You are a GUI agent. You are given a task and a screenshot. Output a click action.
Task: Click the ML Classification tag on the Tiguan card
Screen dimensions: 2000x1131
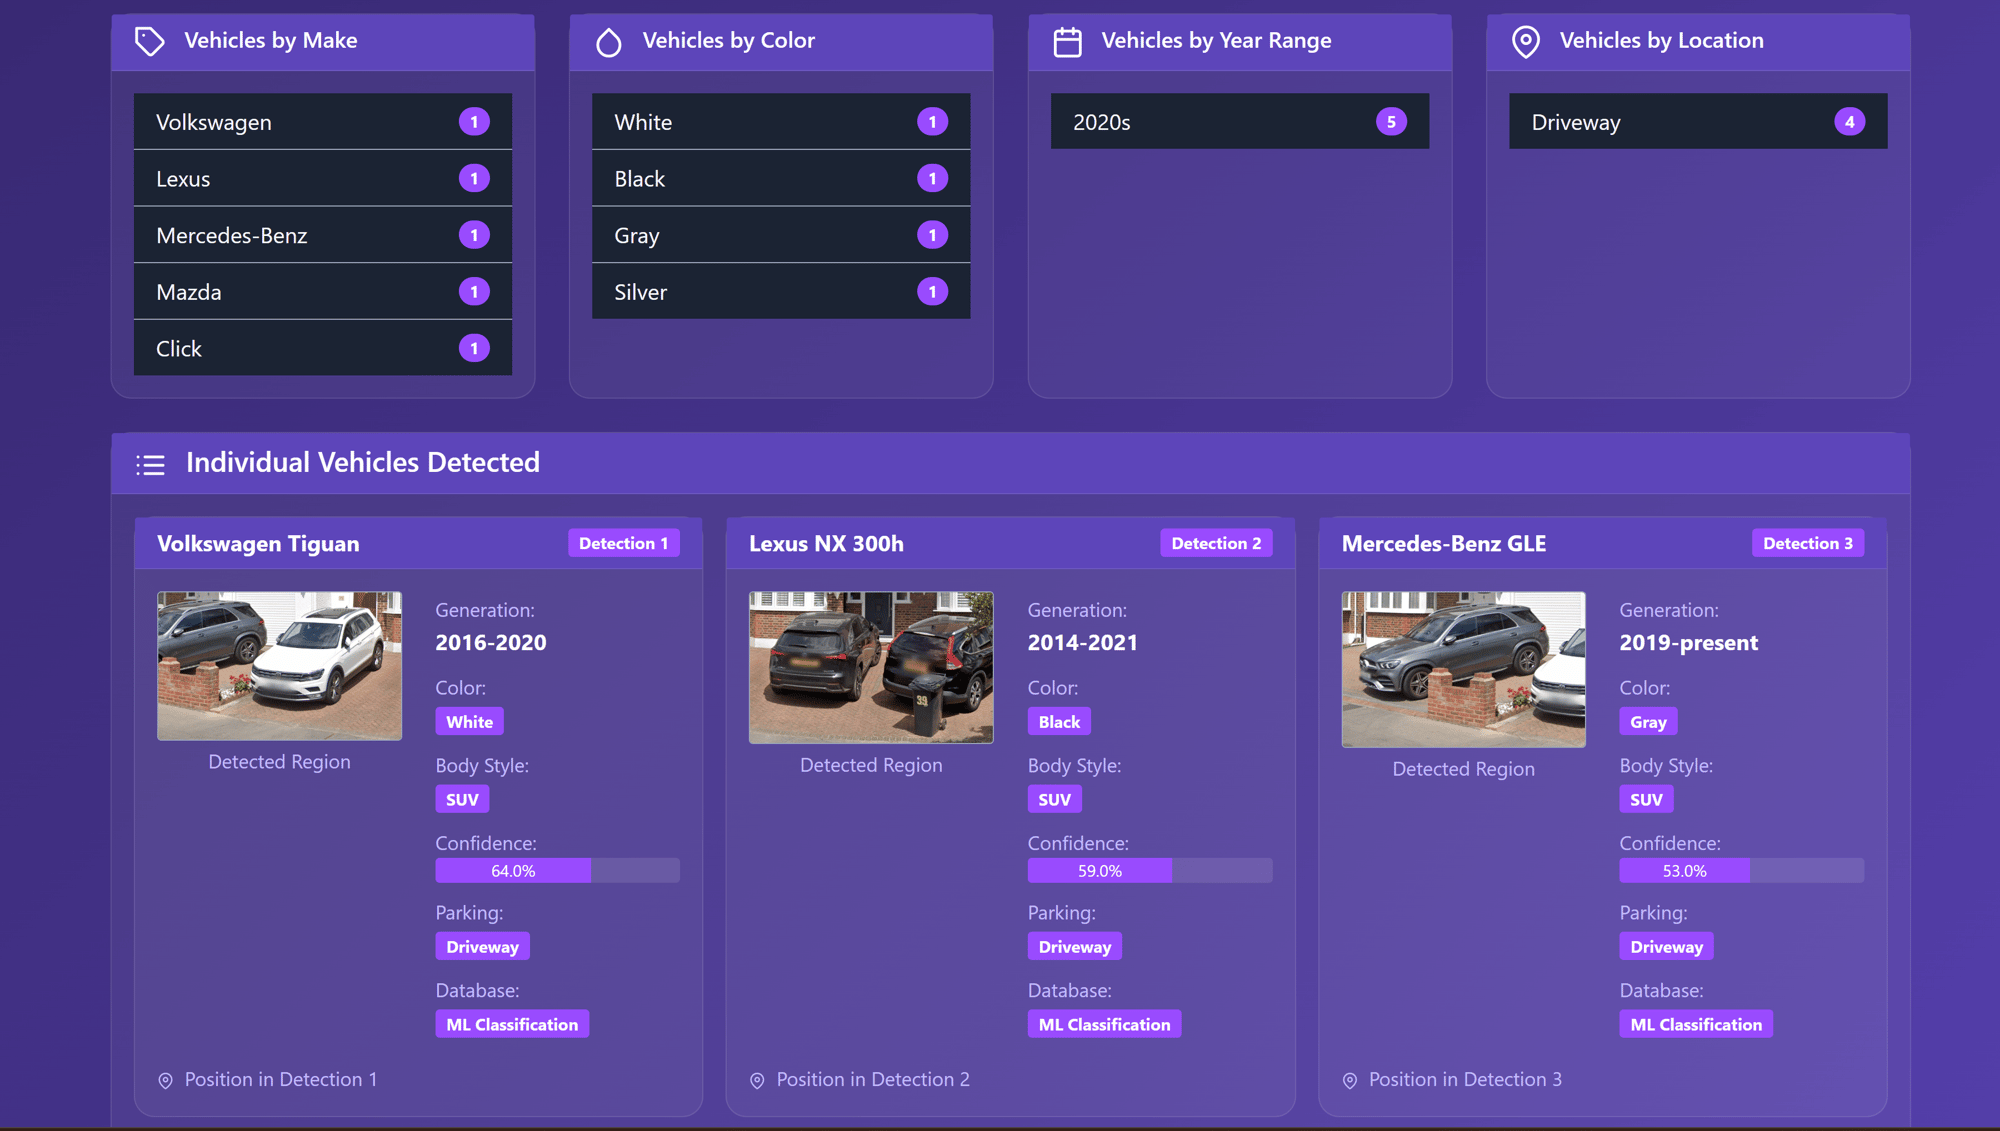pos(512,1025)
